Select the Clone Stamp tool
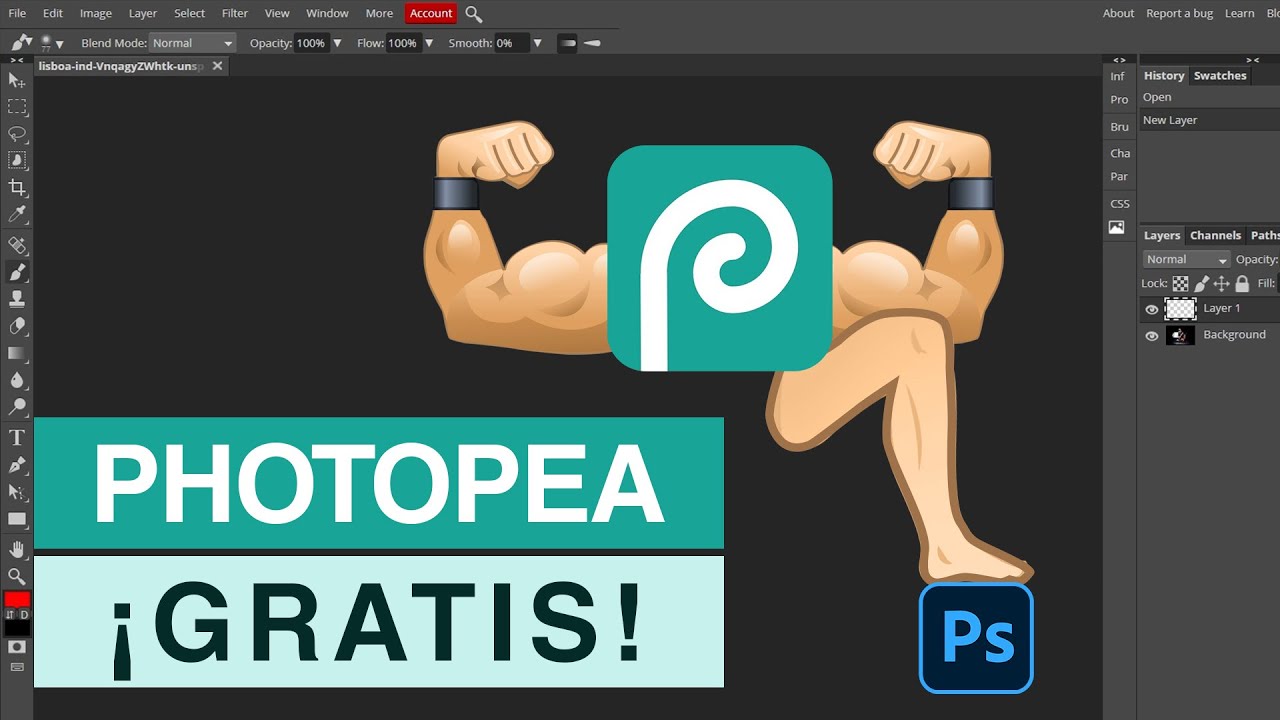 pyautogui.click(x=17, y=299)
